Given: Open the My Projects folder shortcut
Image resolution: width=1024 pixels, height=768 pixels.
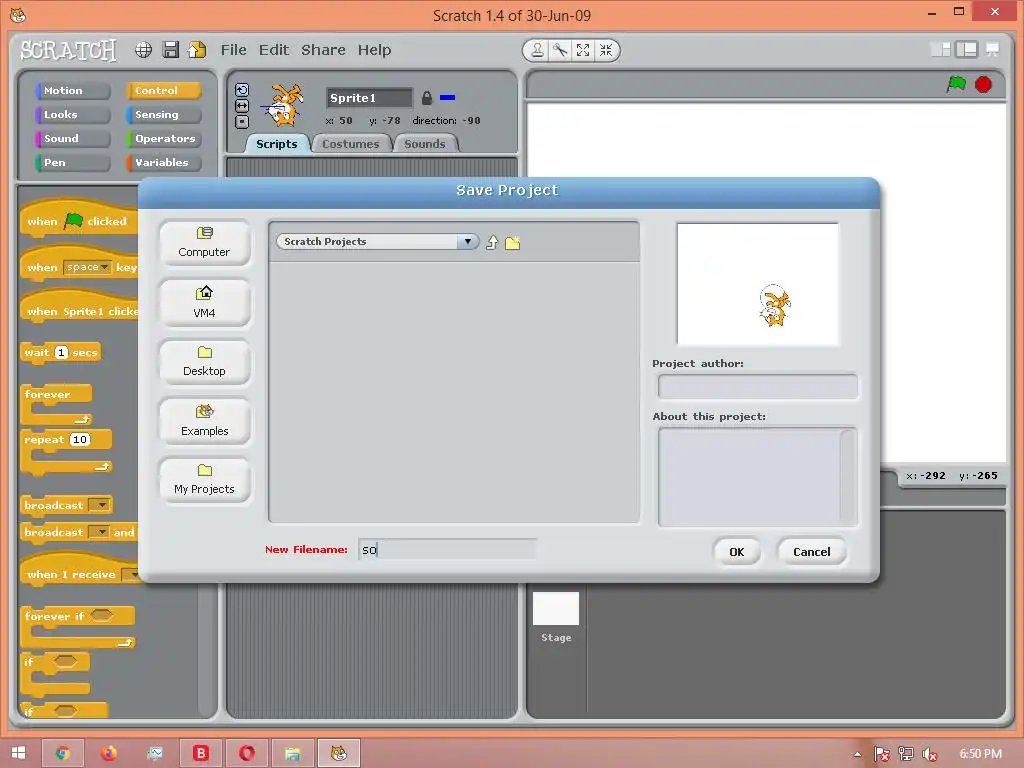Looking at the screenshot, I should tap(204, 480).
